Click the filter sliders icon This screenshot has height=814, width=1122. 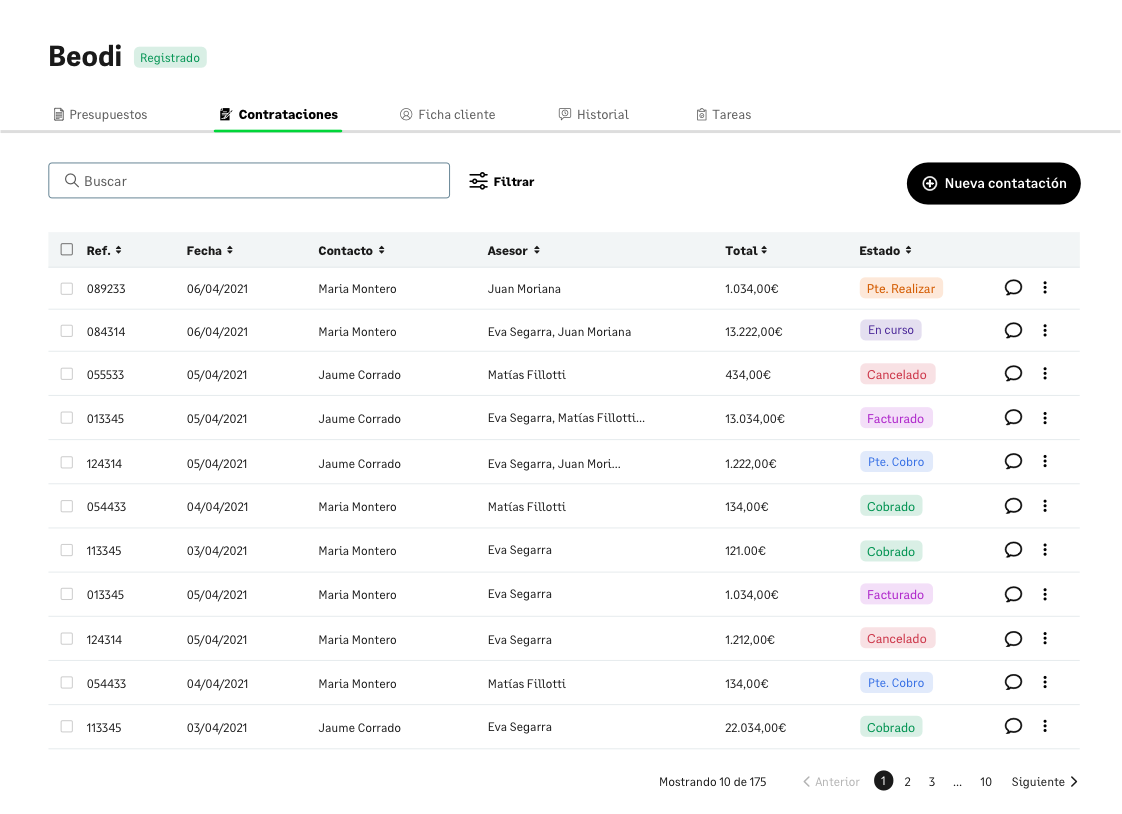click(x=479, y=181)
